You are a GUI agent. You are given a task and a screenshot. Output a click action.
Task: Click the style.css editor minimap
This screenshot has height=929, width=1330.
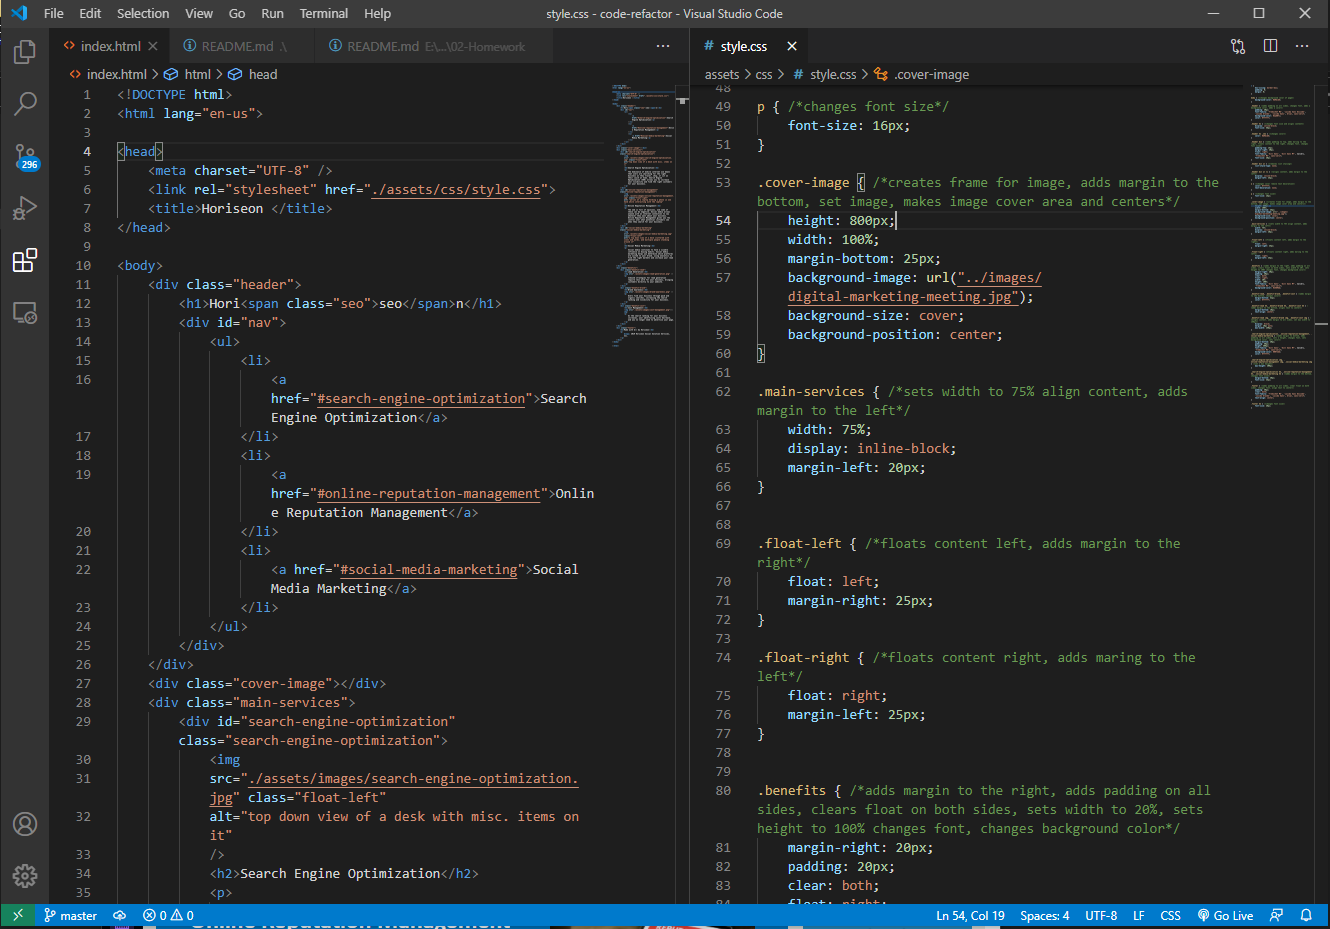pos(1280,246)
